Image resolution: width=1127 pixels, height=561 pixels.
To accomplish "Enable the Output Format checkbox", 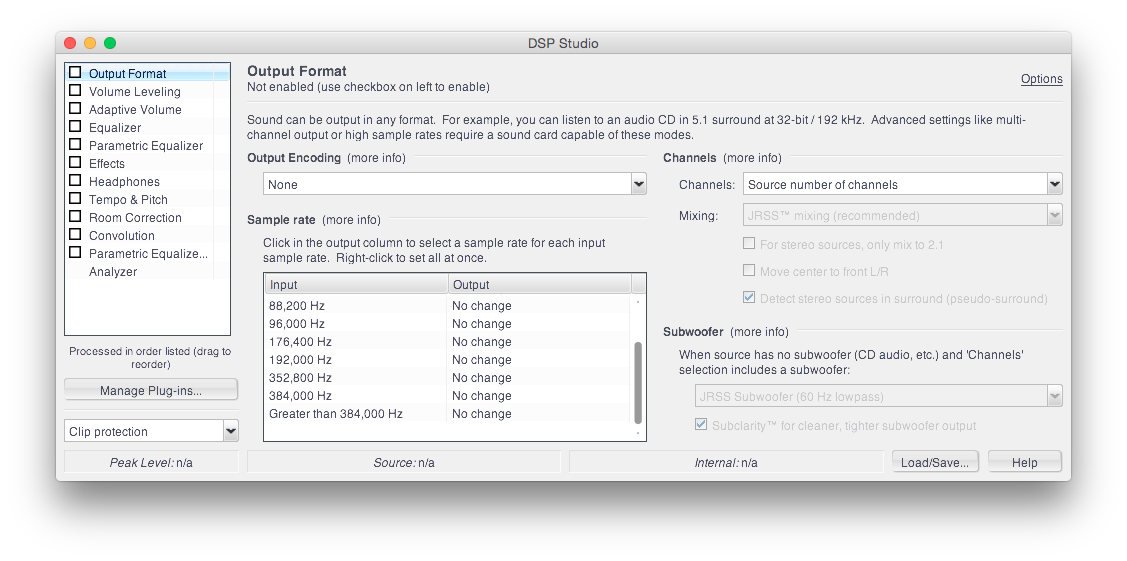I will coord(75,73).
